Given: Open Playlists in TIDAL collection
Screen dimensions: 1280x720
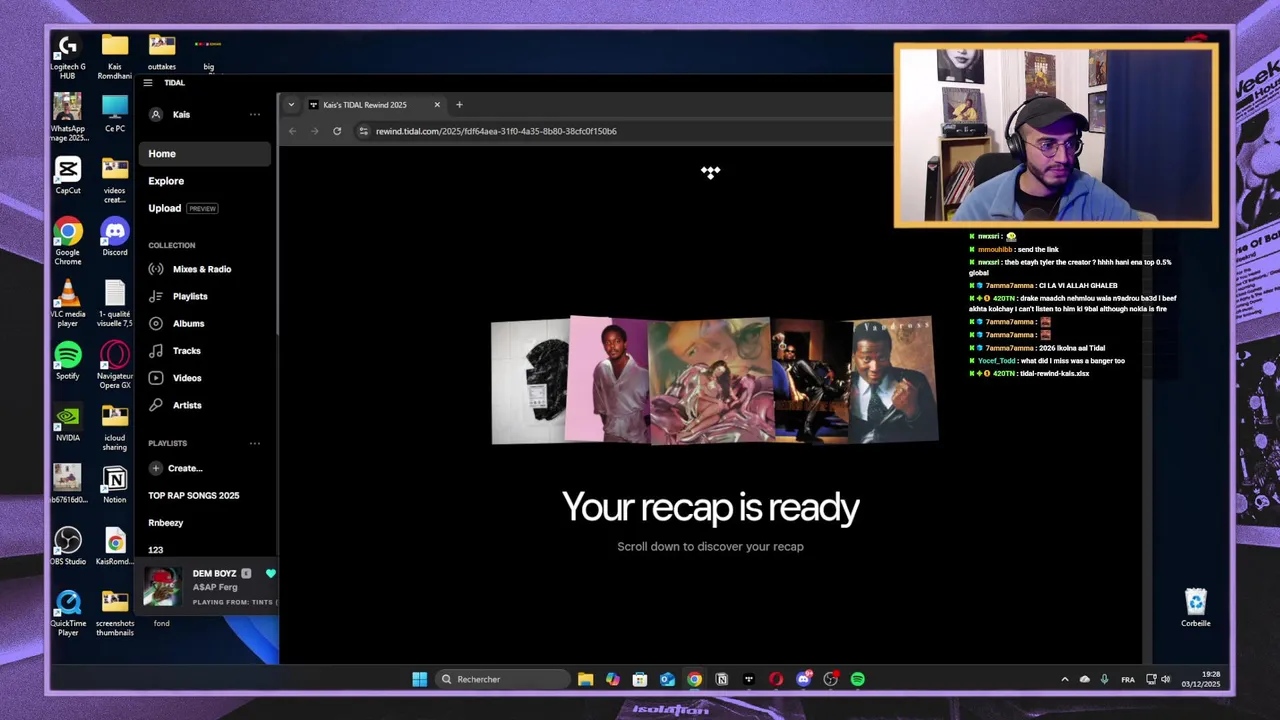Looking at the screenshot, I should (x=178, y=296).
